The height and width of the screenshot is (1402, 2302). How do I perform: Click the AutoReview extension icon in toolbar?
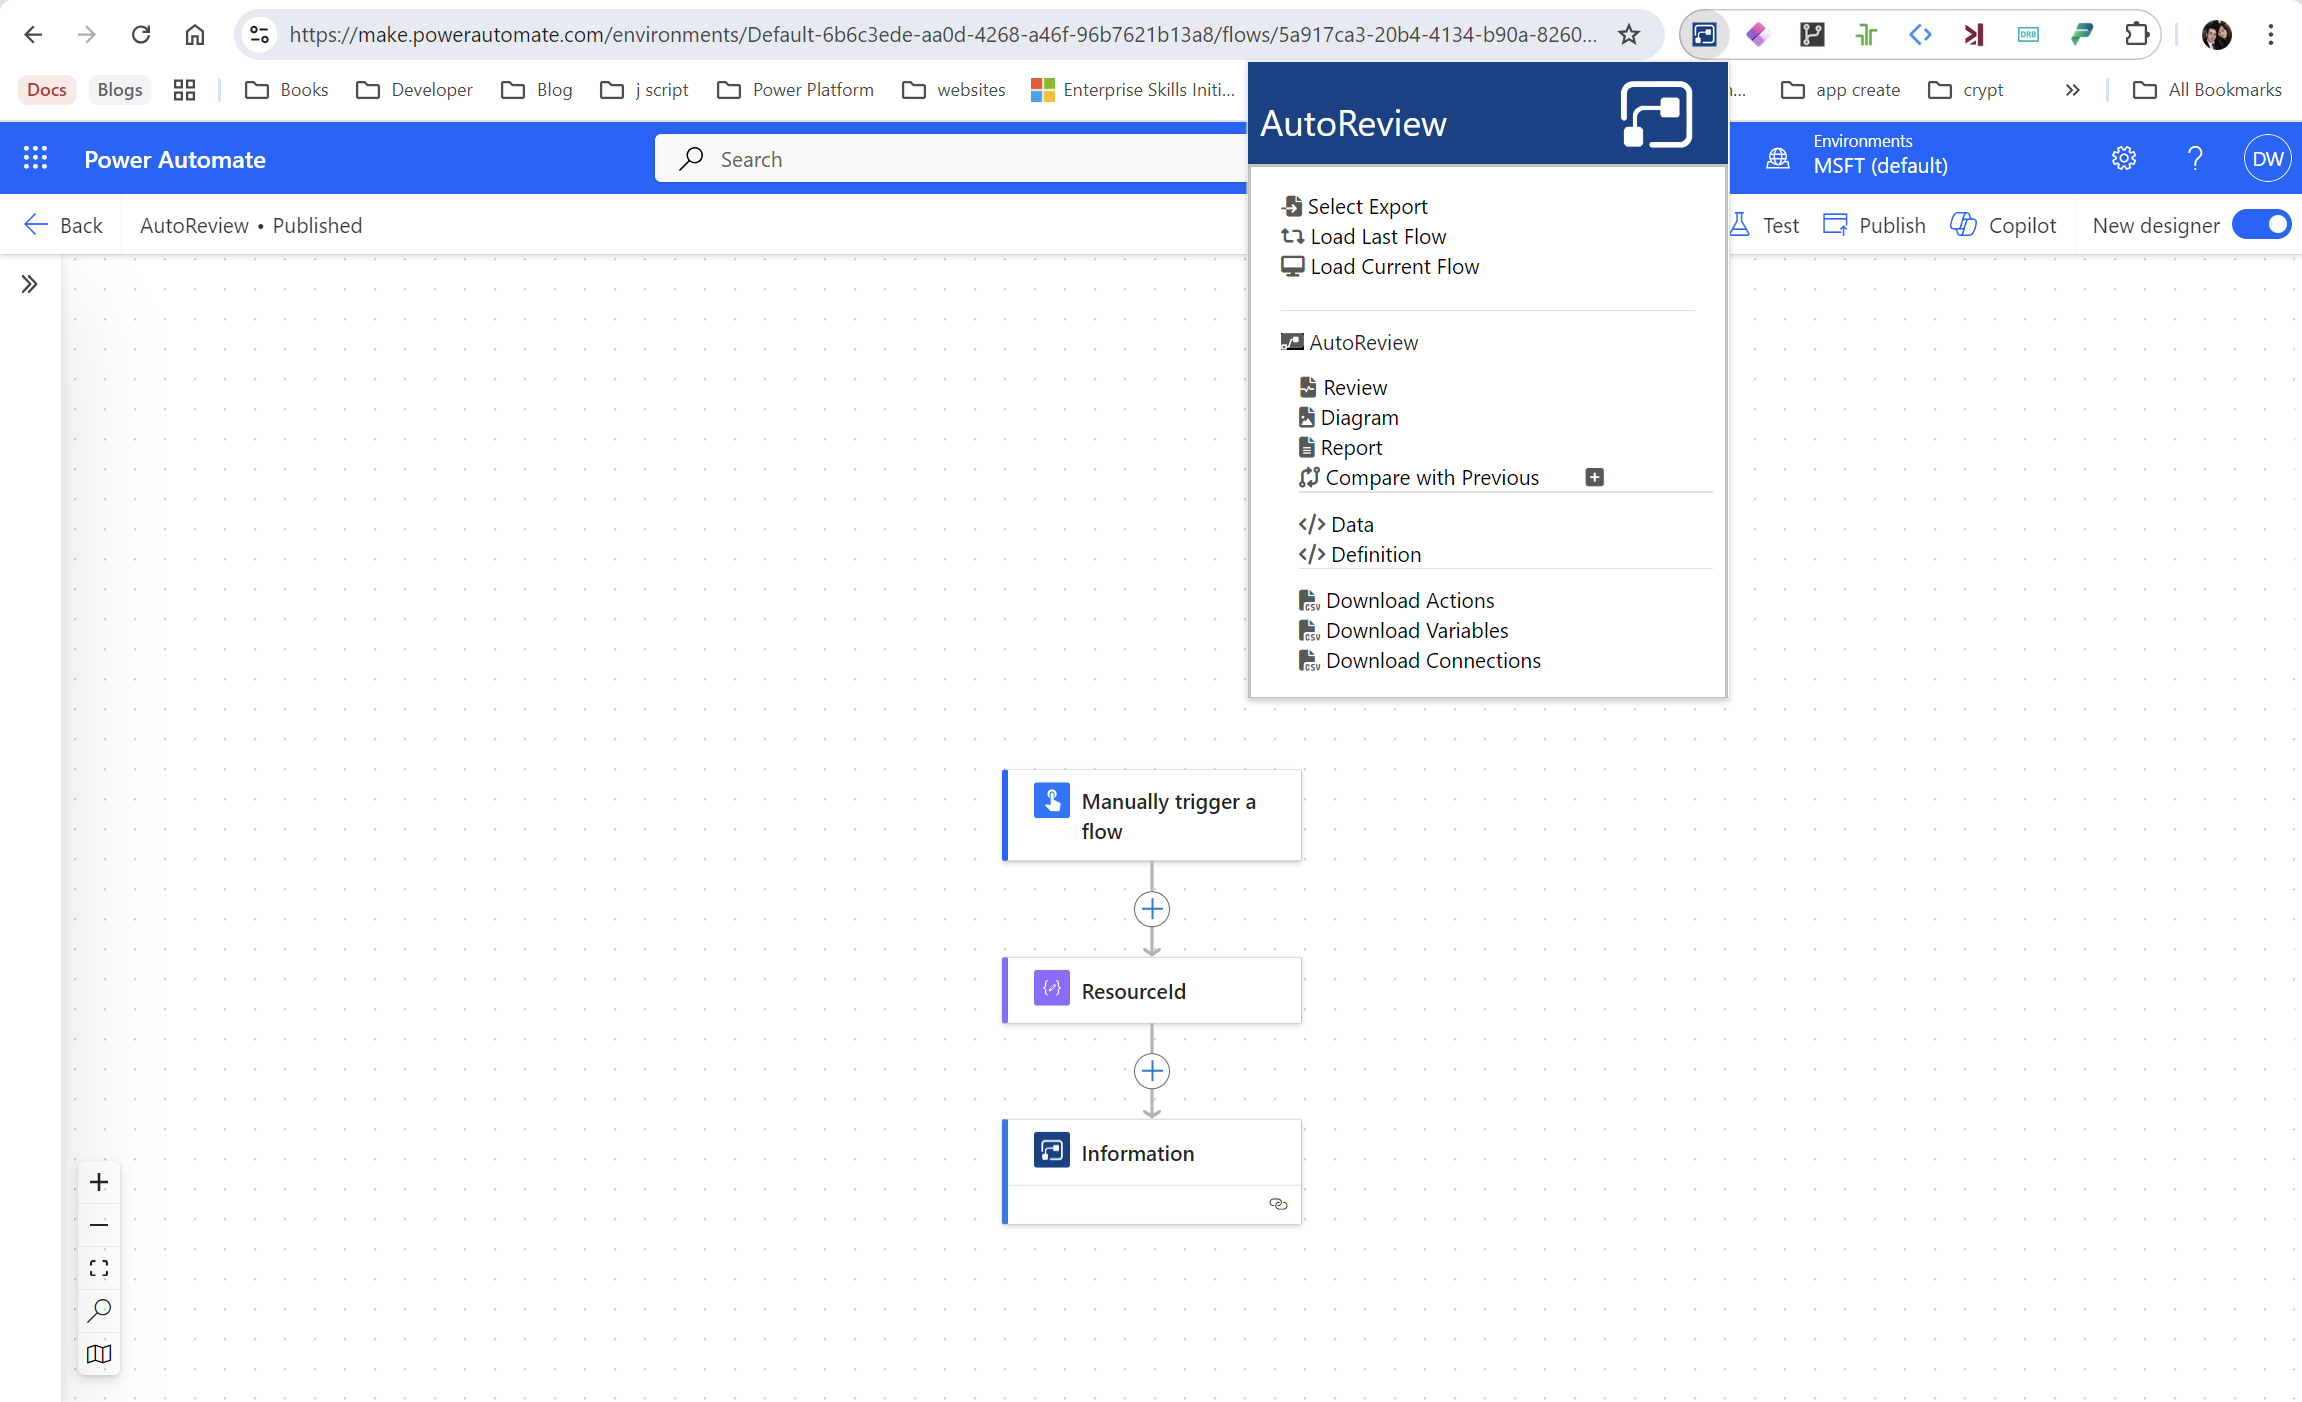(1704, 35)
